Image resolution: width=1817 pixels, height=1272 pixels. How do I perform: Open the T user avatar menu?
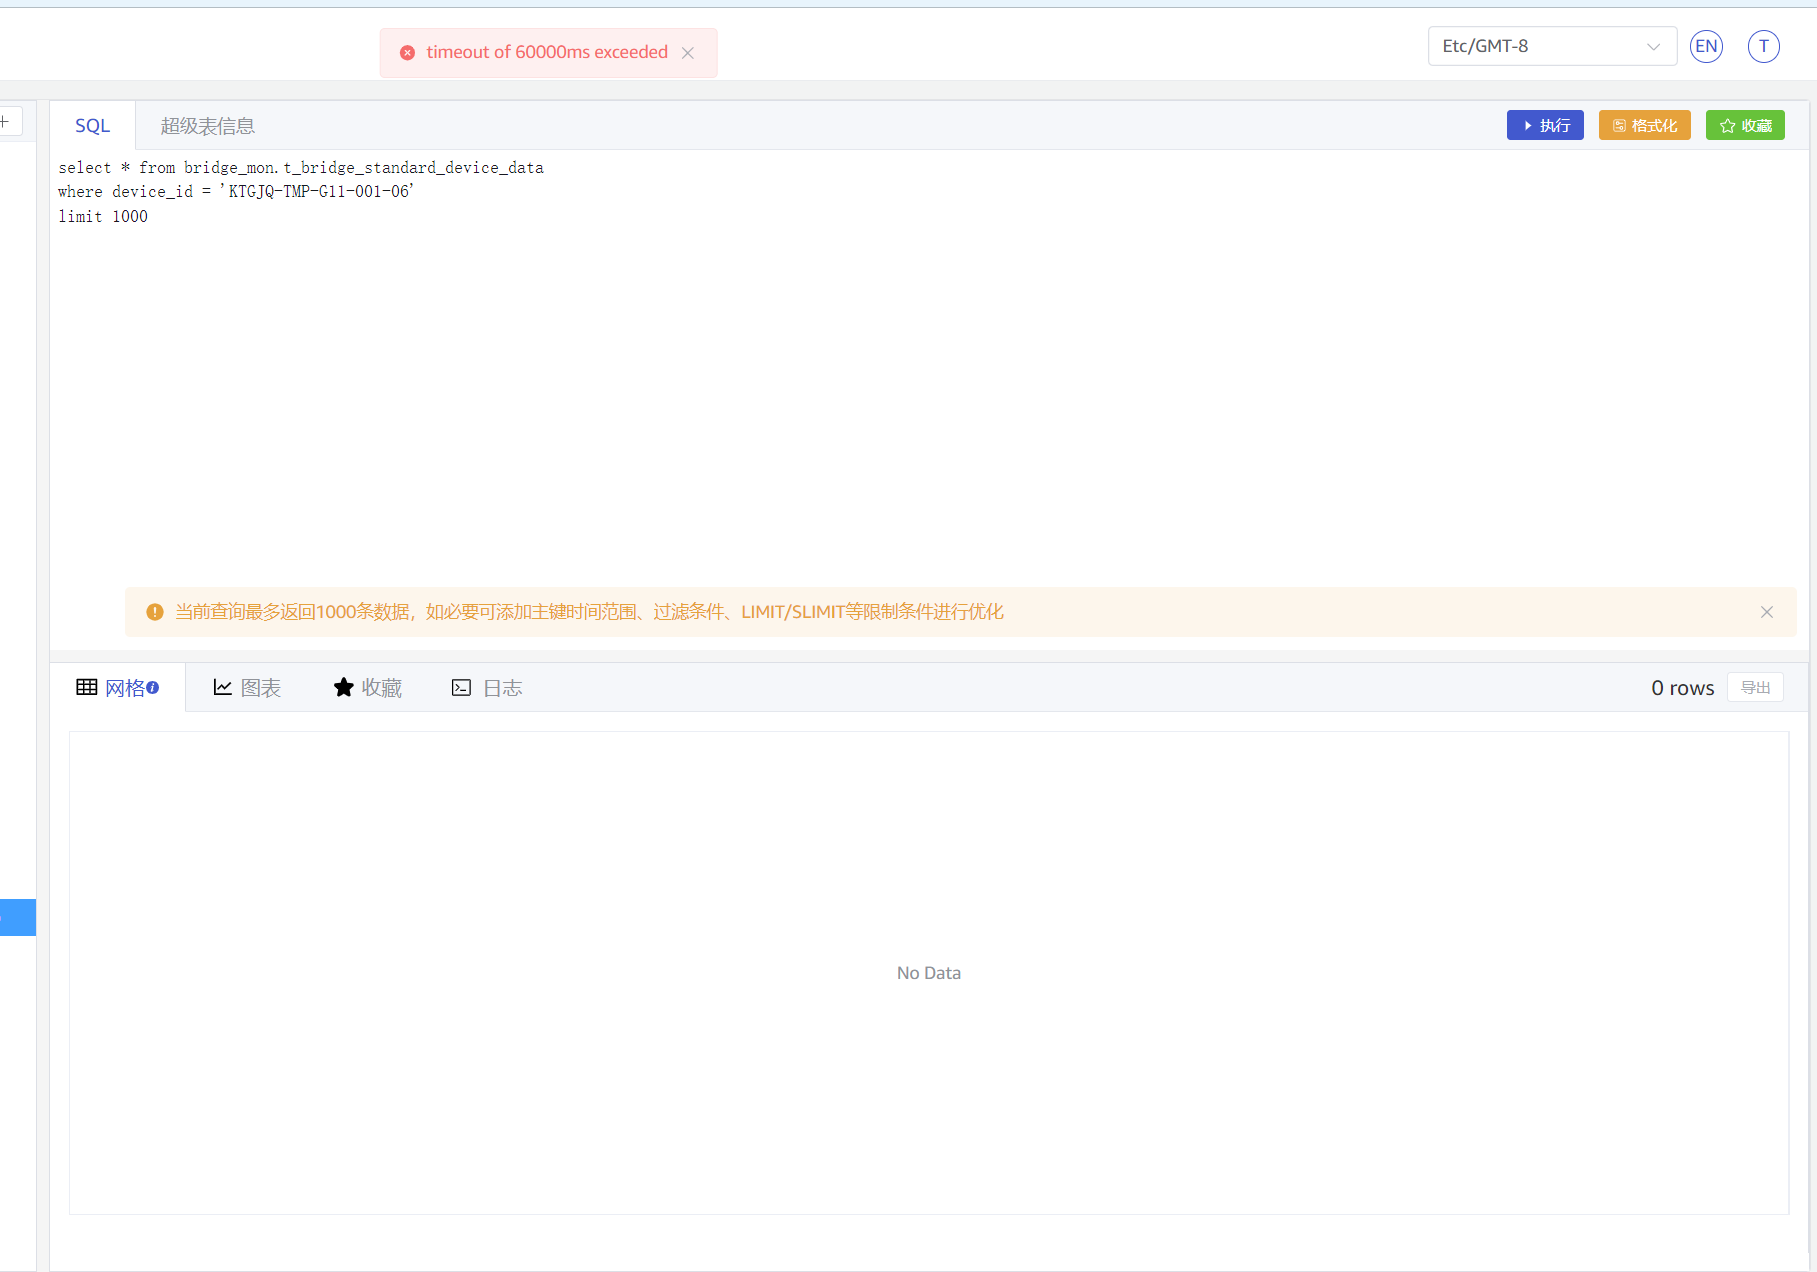pyautogui.click(x=1763, y=46)
